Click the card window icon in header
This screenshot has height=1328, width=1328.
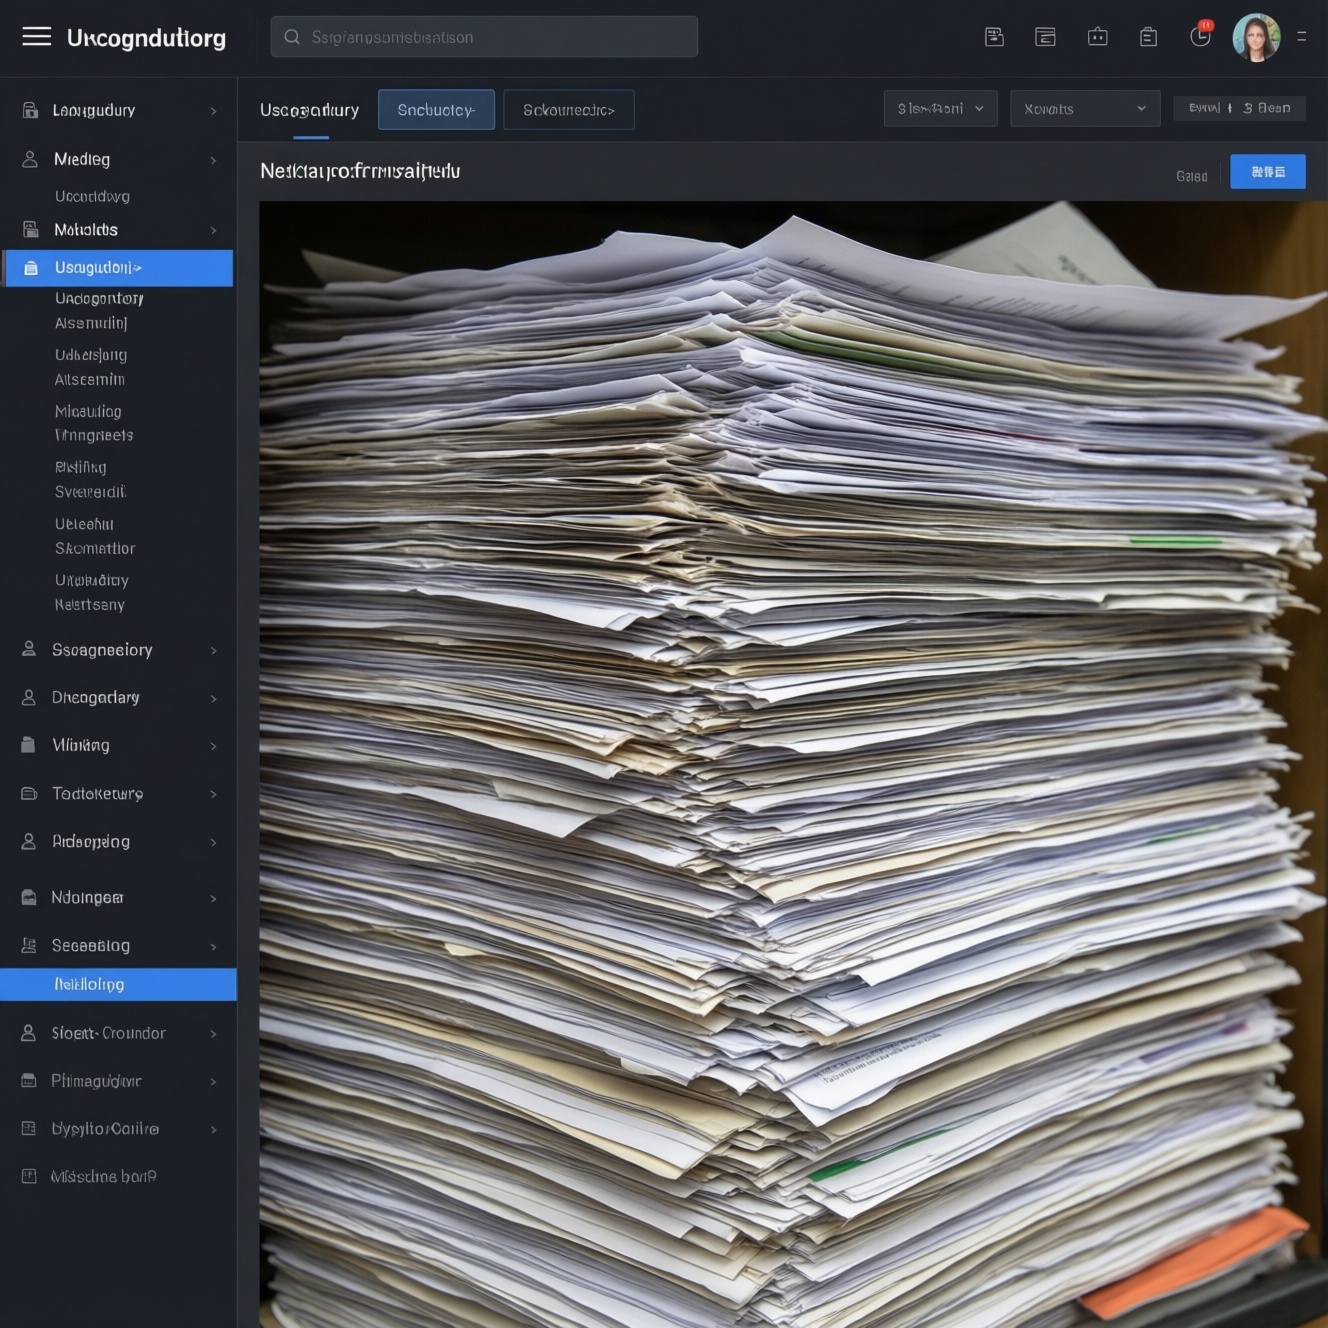coord(1045,37)
